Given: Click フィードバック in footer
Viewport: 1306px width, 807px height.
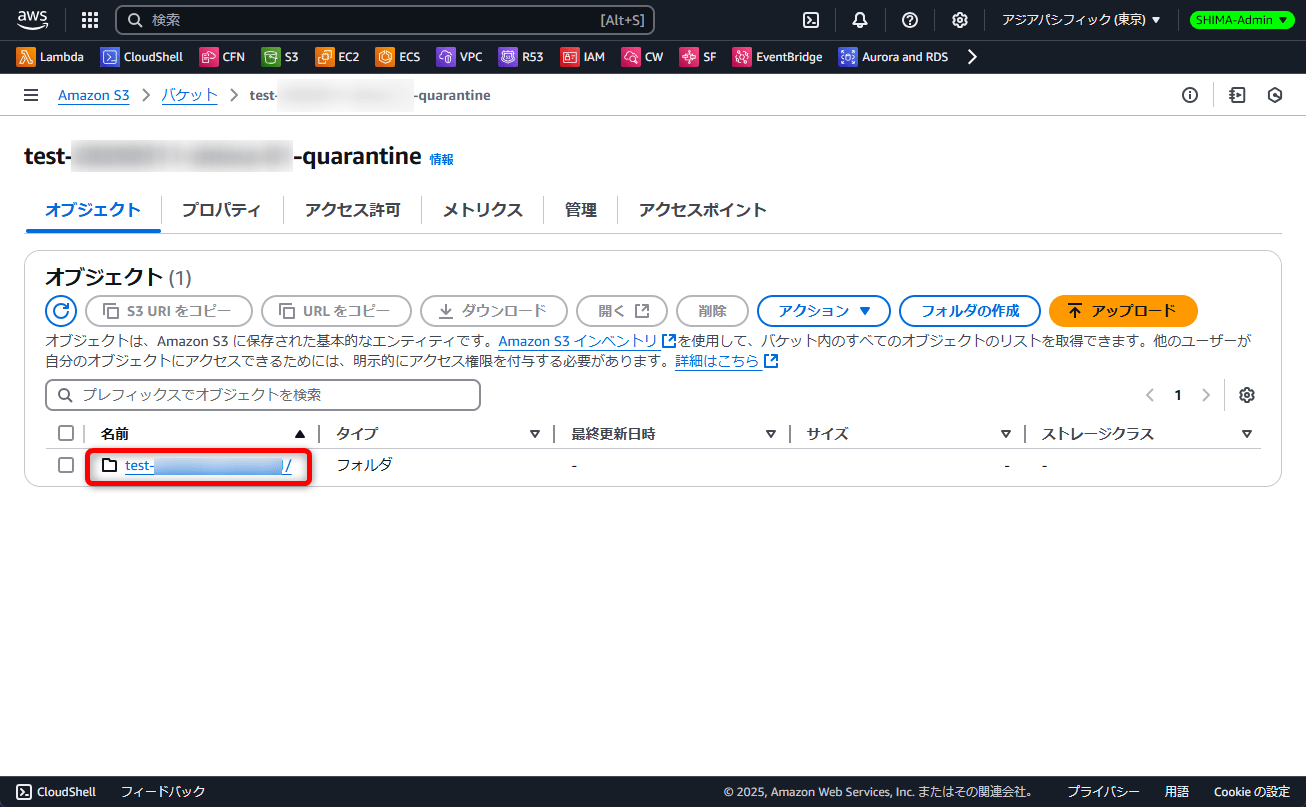Looking at the screenshot, I should pos(163,792).
